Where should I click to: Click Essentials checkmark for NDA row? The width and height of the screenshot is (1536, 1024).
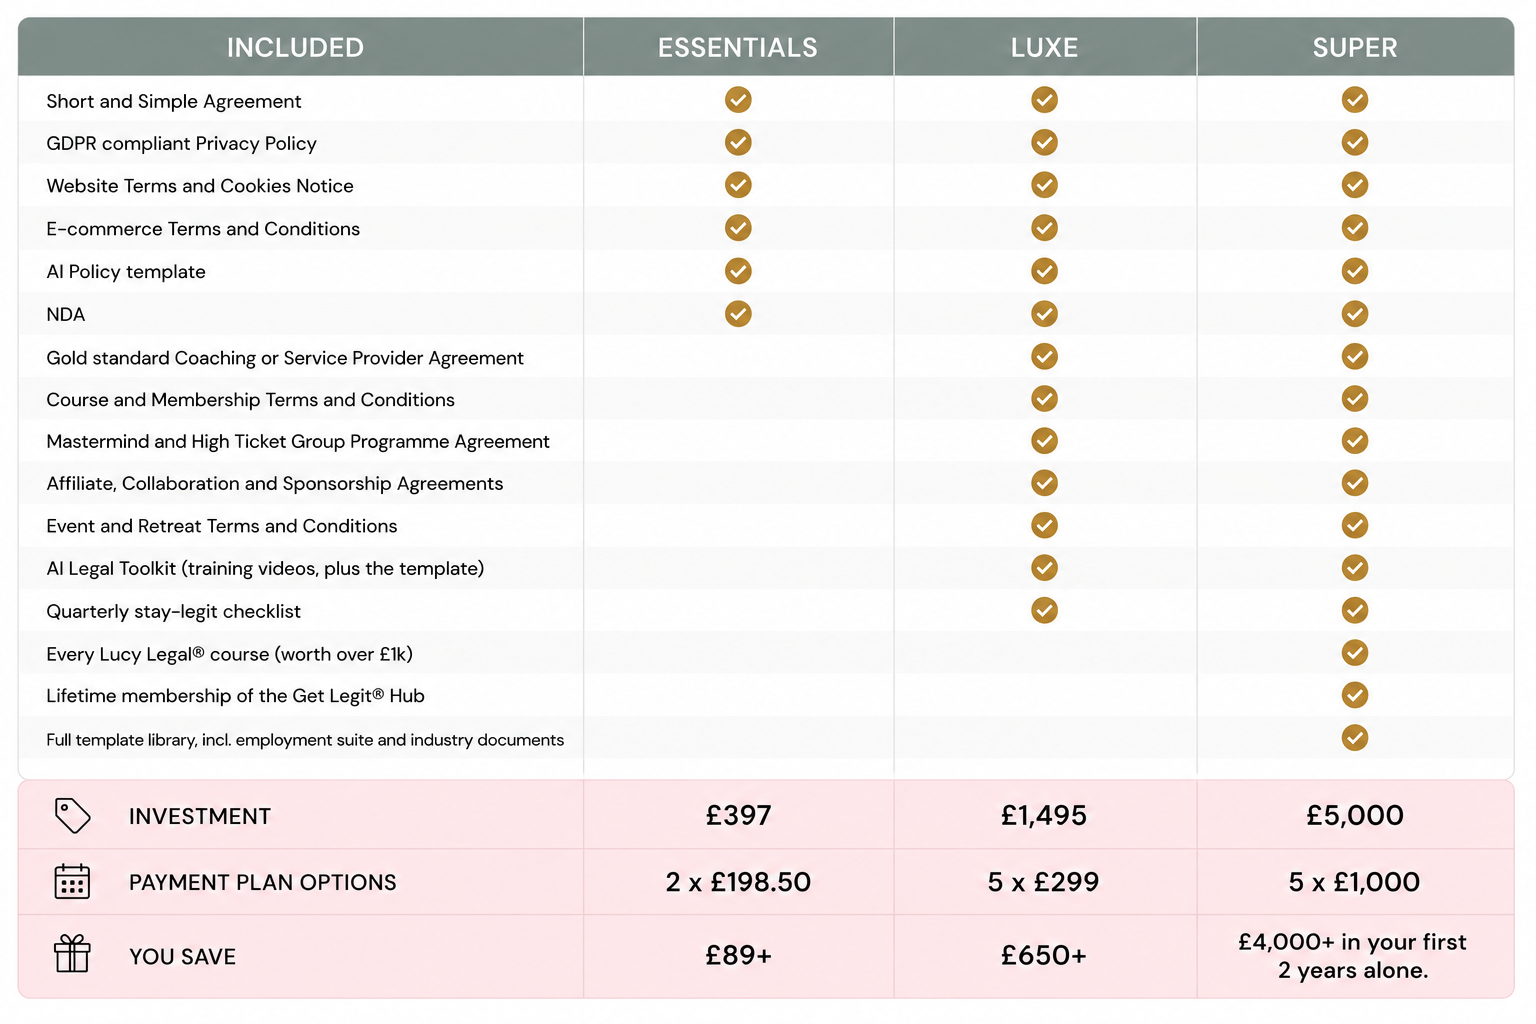[738, 314]
